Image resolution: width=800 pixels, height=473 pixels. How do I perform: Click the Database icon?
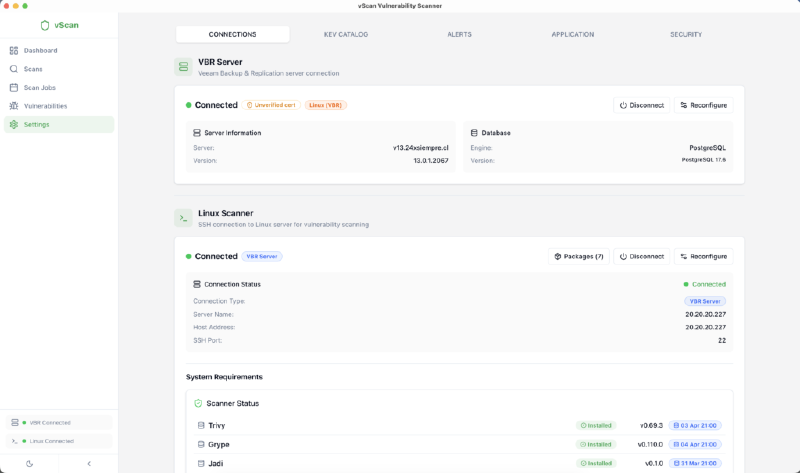(474, 133)
